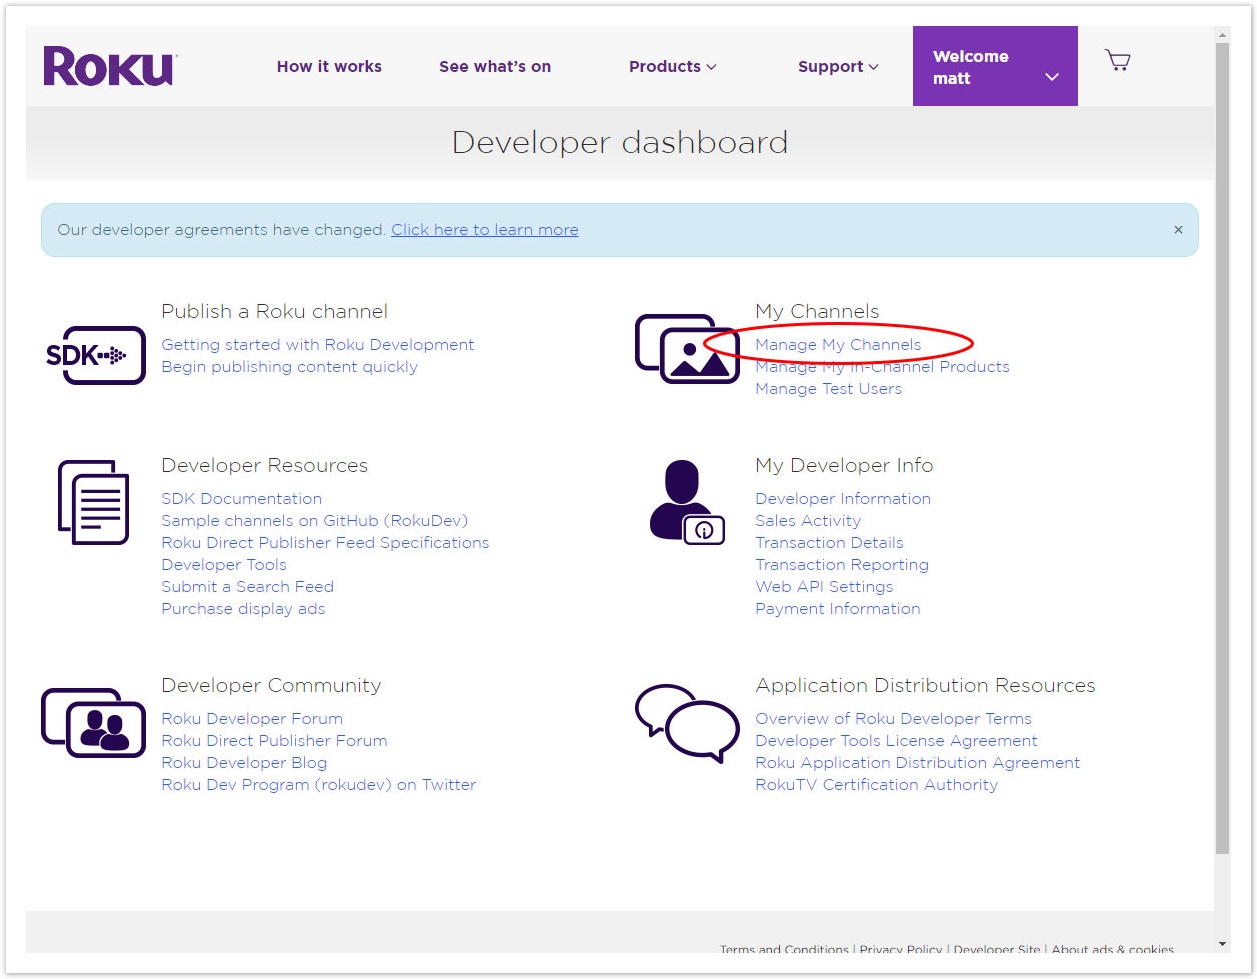
Task: Click the scrollbar down arrow
Action: (1223, 943)
